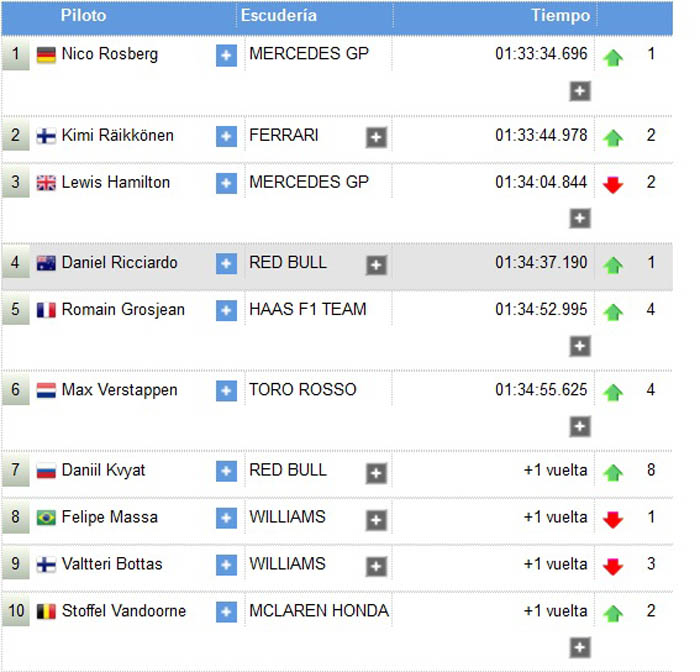Click the HAAS F1 TEAM name

[308, 309]
